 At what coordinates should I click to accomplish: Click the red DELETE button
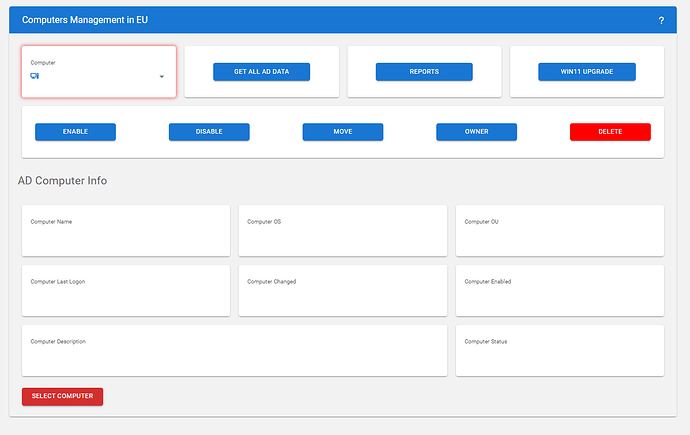(610, 132)
